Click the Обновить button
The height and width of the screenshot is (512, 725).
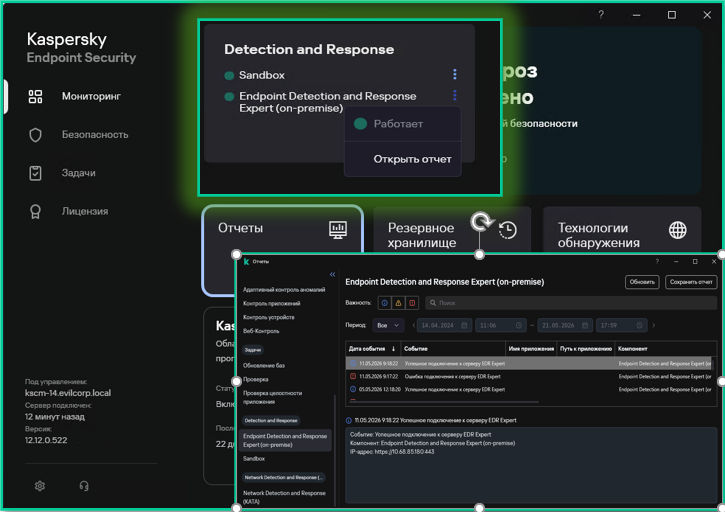tap(642, 282)
